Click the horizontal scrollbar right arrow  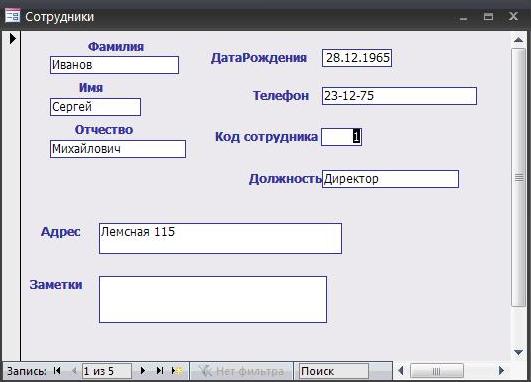[501, 371]
